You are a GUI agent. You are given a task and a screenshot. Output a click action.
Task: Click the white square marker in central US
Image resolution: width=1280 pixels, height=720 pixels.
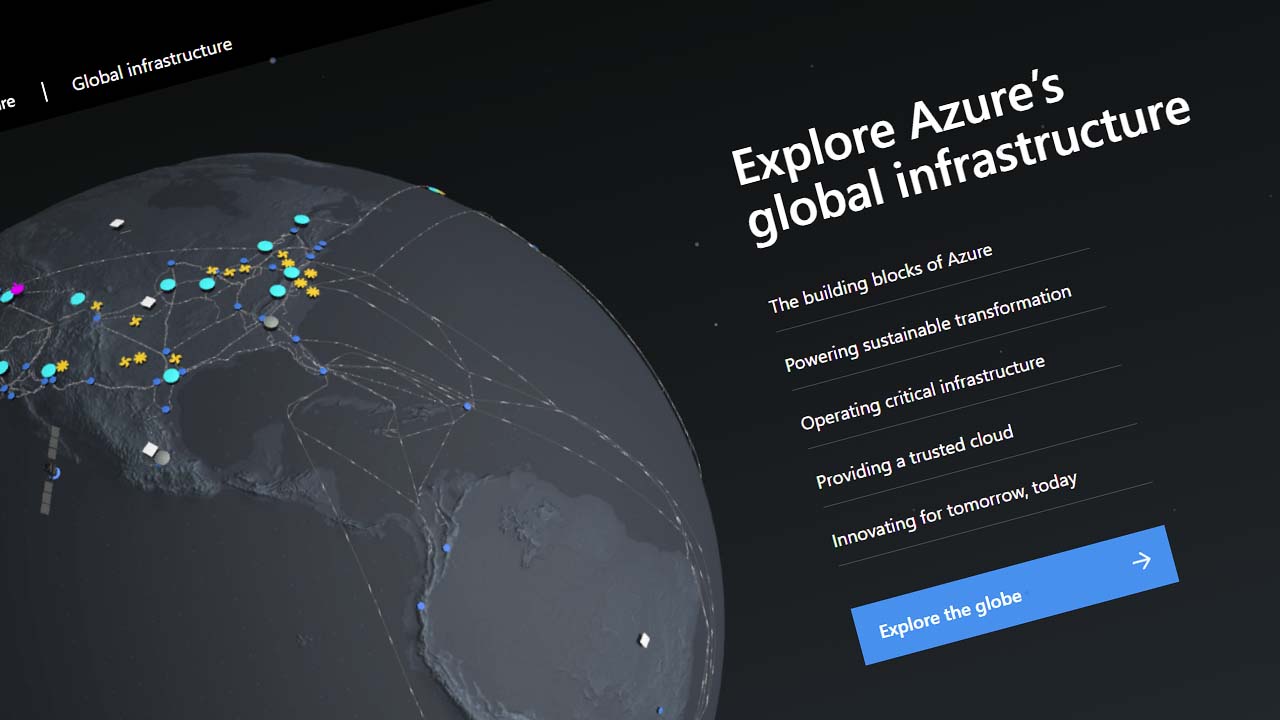(x=148, y=302)
